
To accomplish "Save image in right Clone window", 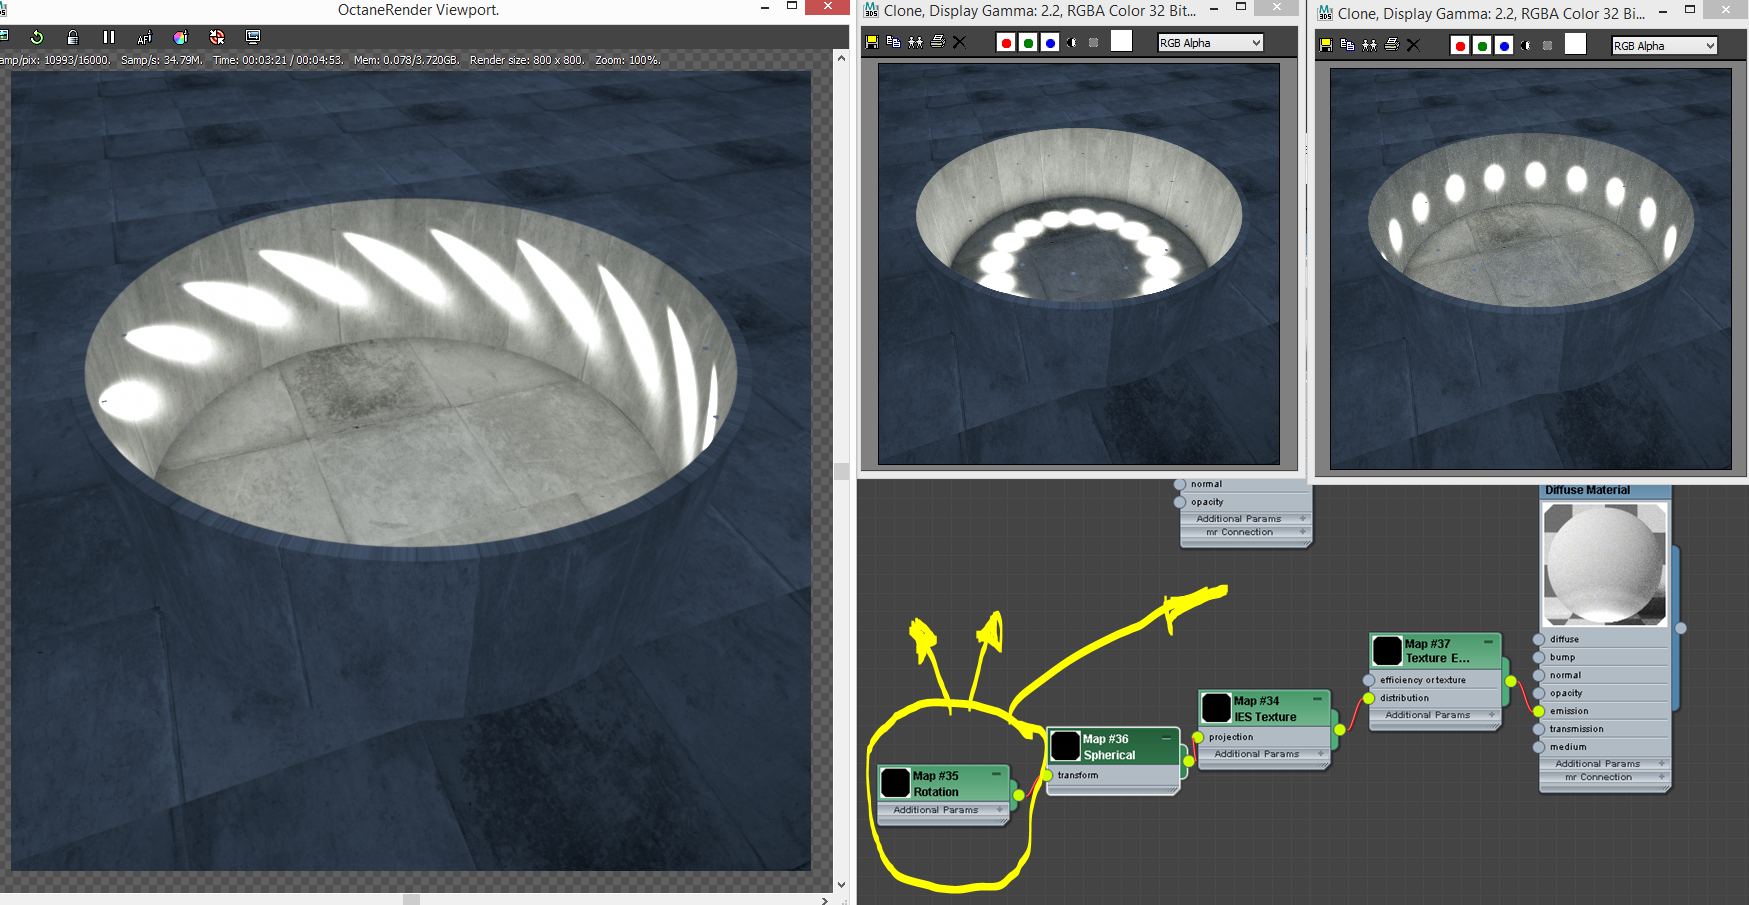I will click(x=1326, y=45).
